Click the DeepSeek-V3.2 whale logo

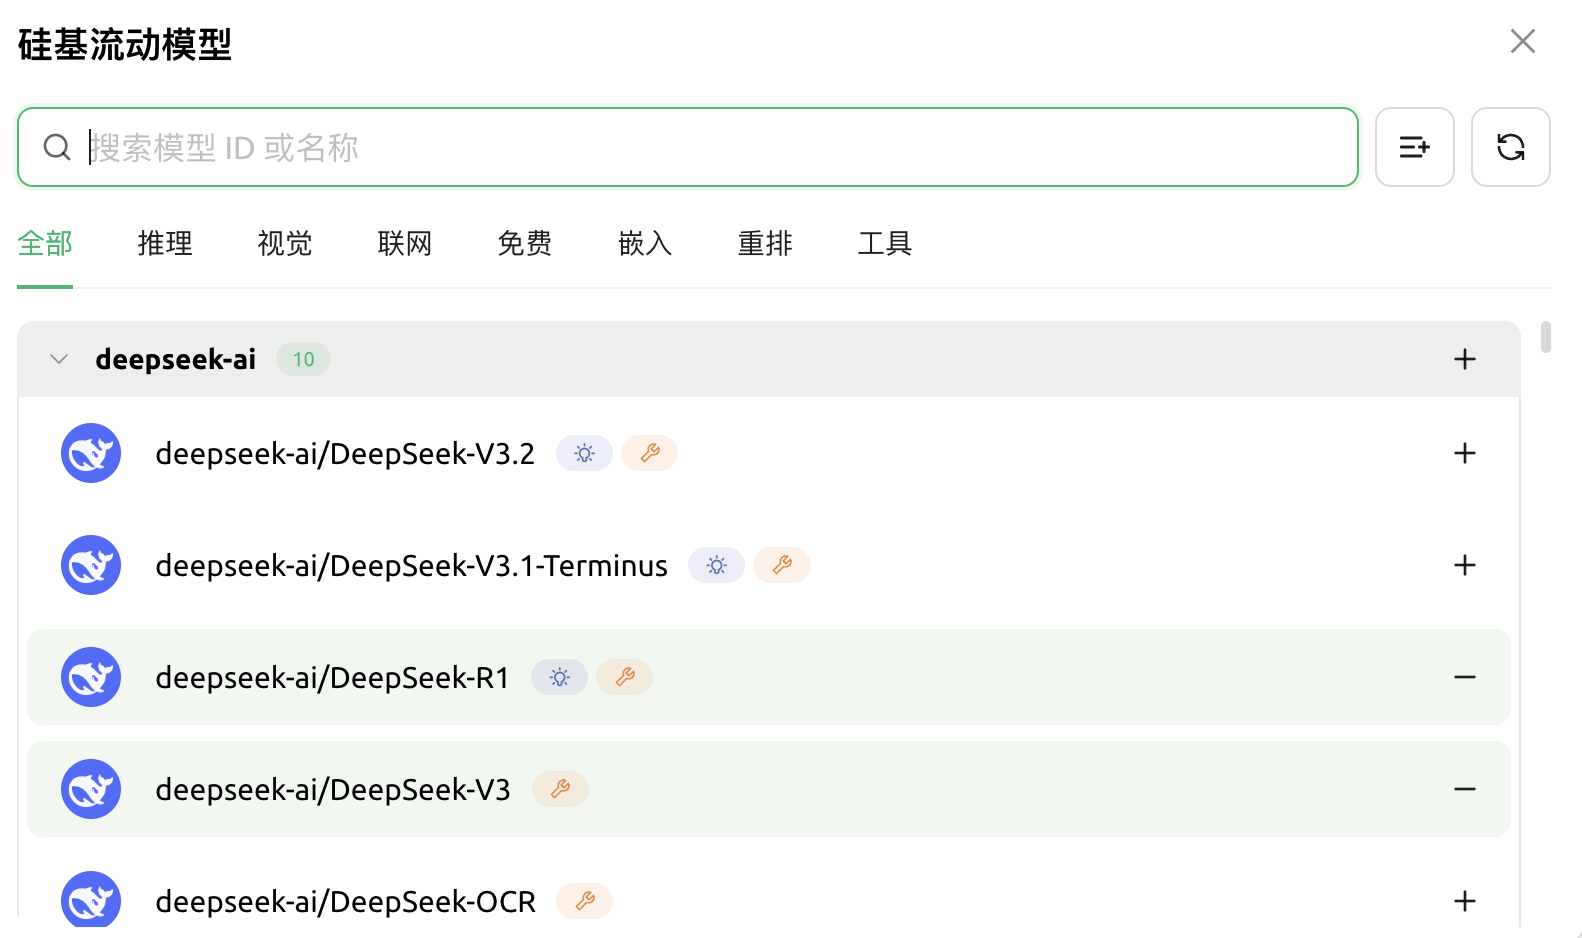pos(91,453)
